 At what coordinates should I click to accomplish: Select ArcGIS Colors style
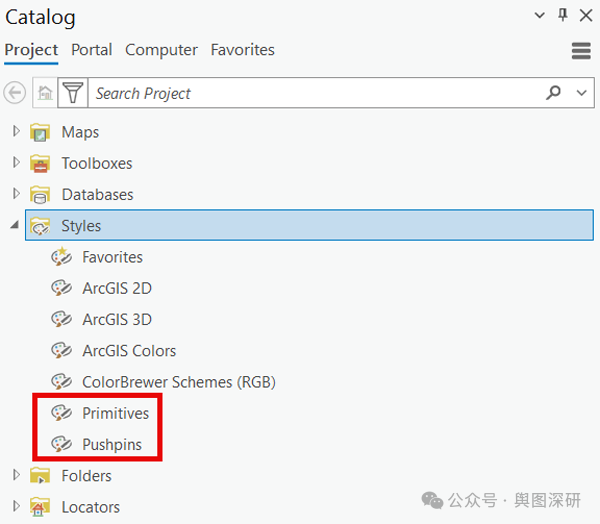[129, 351]
